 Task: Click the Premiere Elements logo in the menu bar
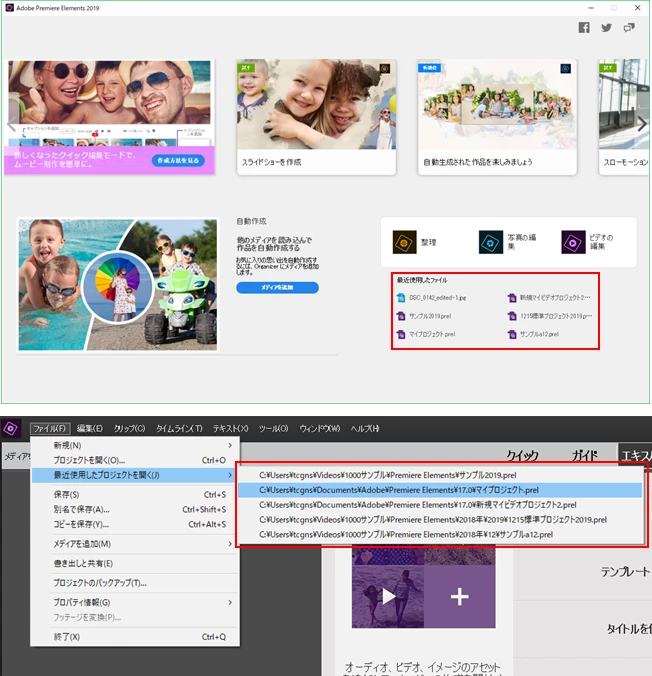point(10,429)
